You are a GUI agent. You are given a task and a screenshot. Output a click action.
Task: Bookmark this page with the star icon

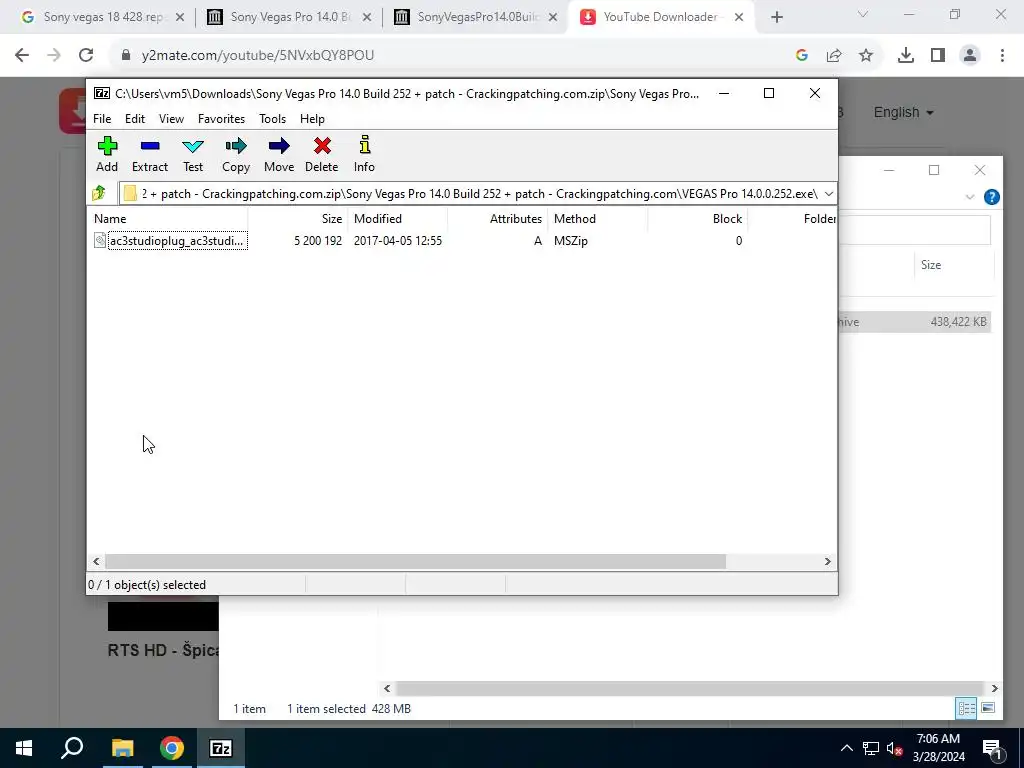click(x=866, y=56)
